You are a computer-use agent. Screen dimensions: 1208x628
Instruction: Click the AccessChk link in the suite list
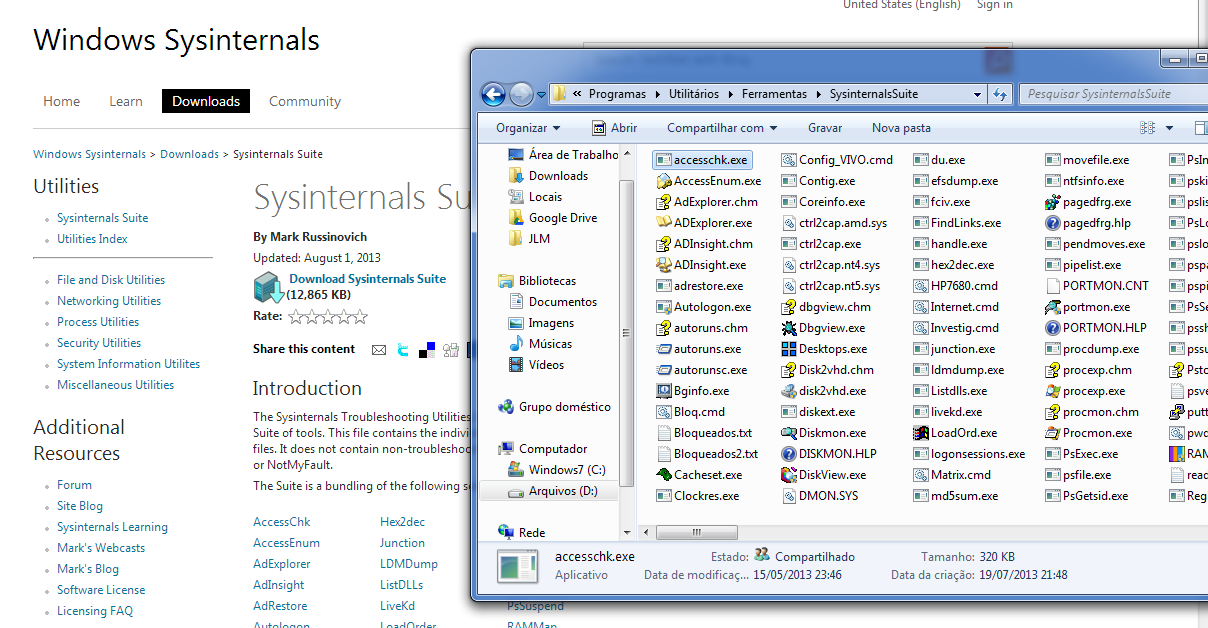282,522
